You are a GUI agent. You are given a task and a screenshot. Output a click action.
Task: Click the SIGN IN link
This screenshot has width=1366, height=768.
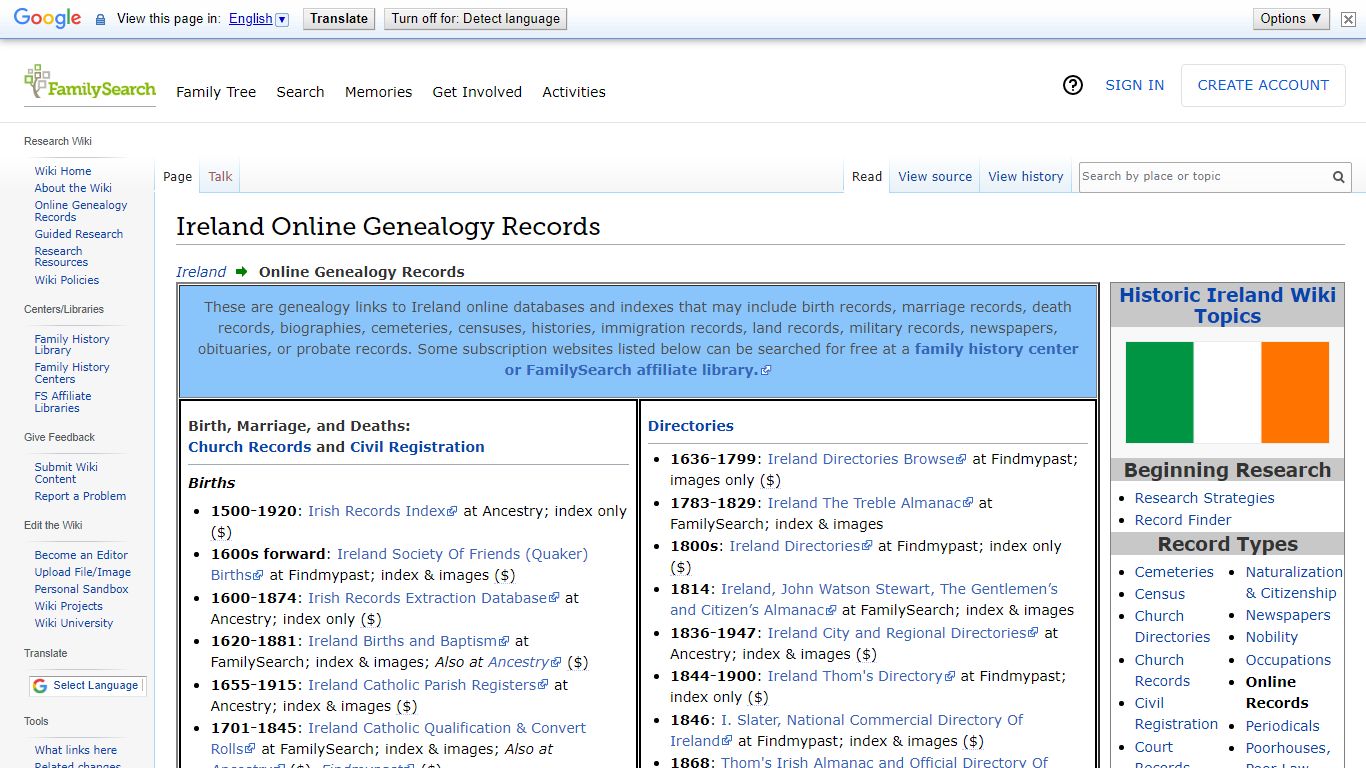(1134, 85)
